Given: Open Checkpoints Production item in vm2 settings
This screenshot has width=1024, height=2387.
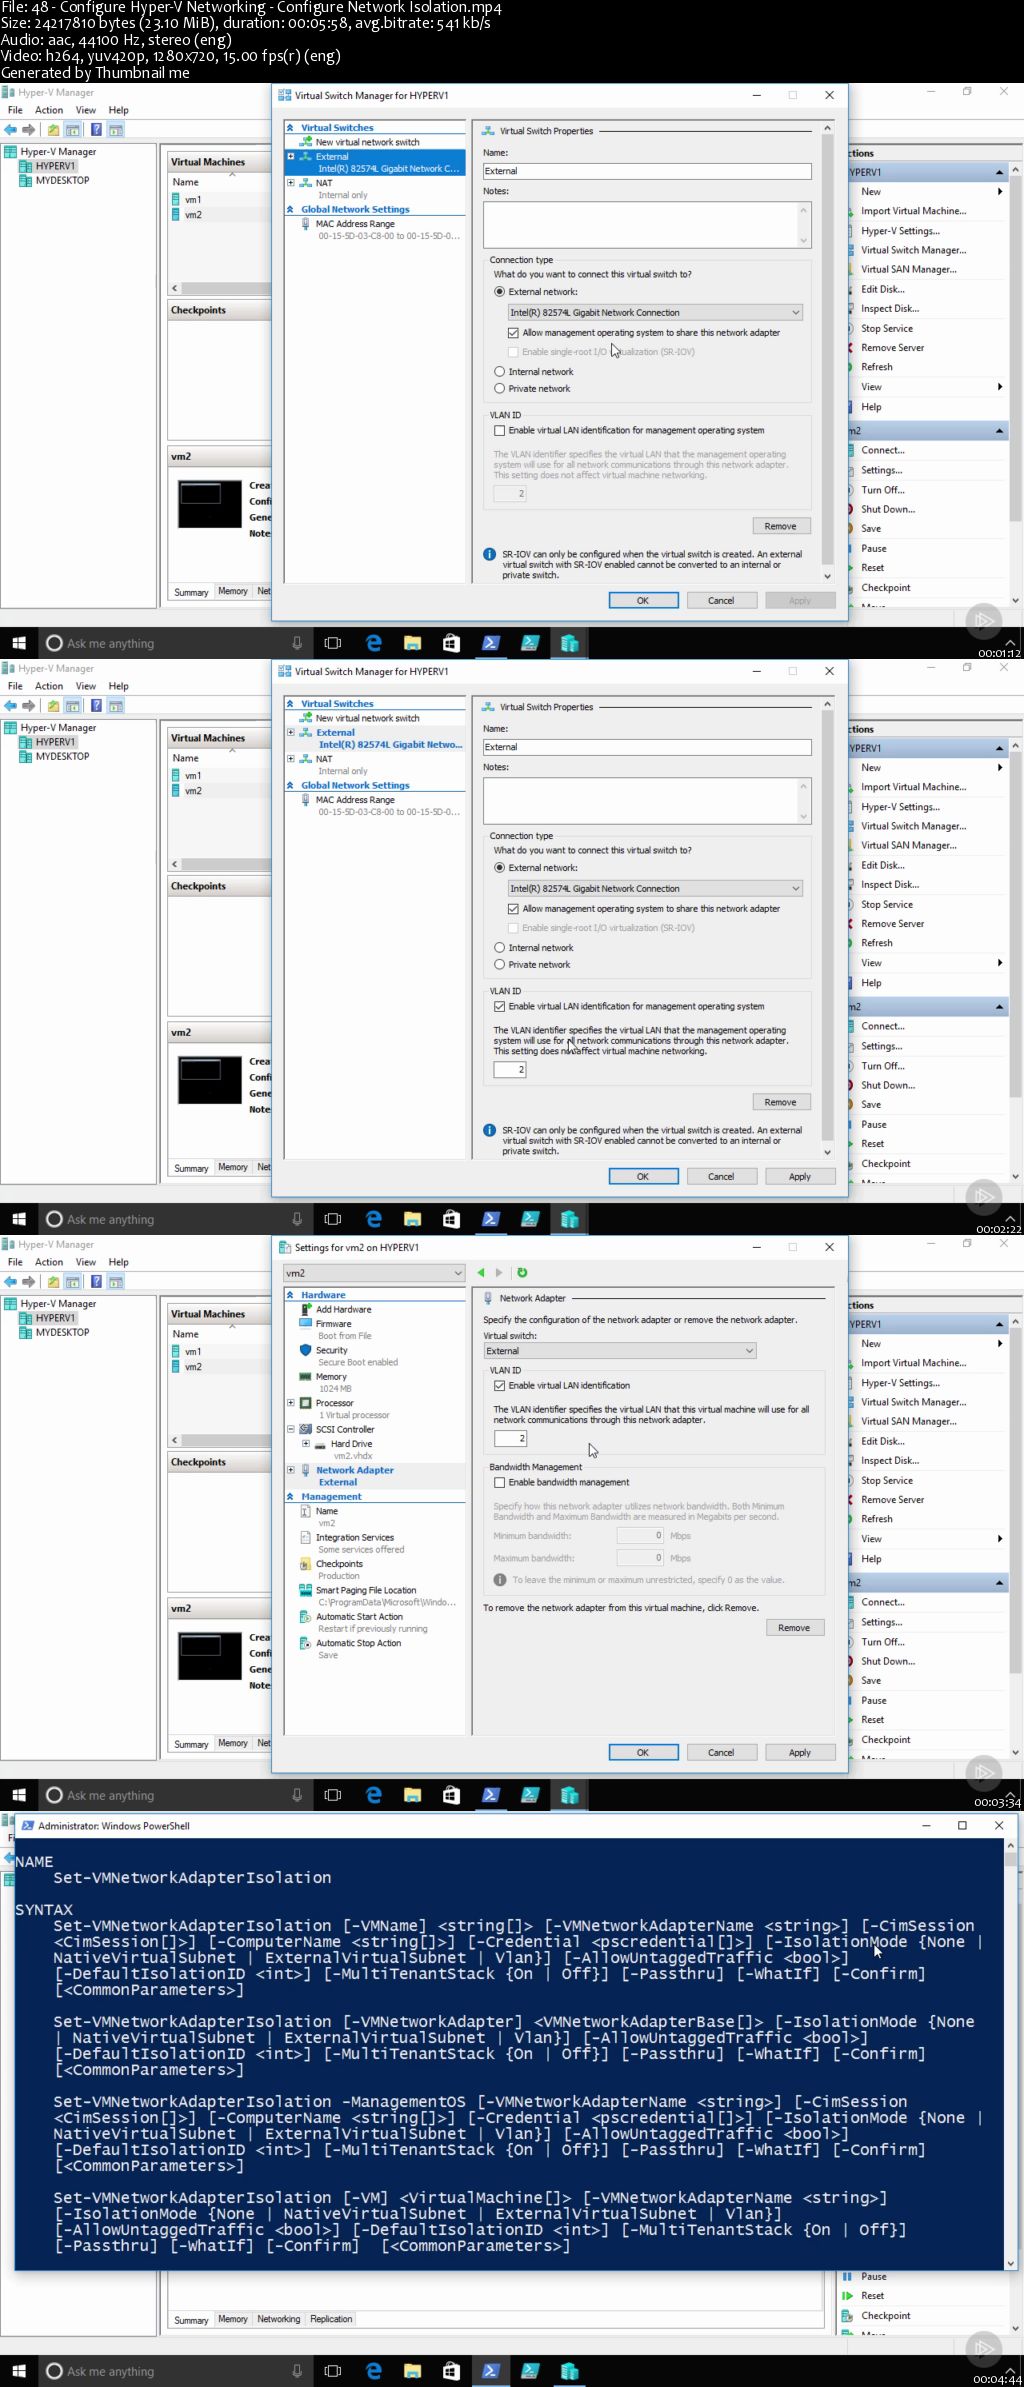Looking at the screenshot, I should pyautogui.click(x=339, y=1569).
